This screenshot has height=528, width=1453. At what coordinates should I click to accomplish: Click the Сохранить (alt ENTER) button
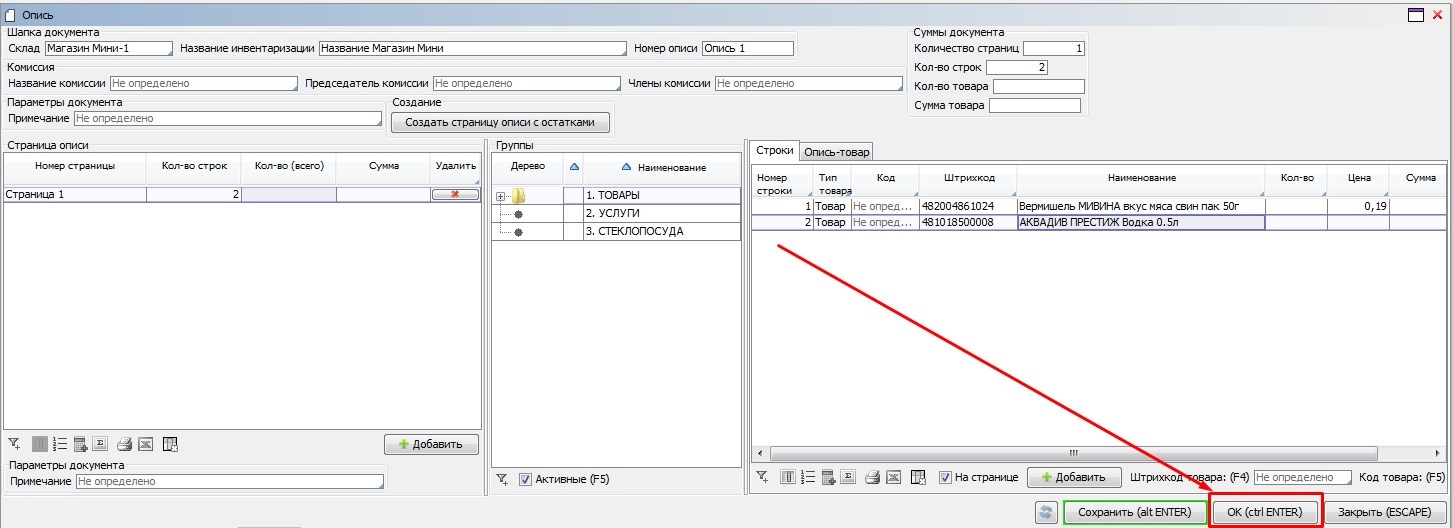pyautogui.click(x=1133, y=512)
